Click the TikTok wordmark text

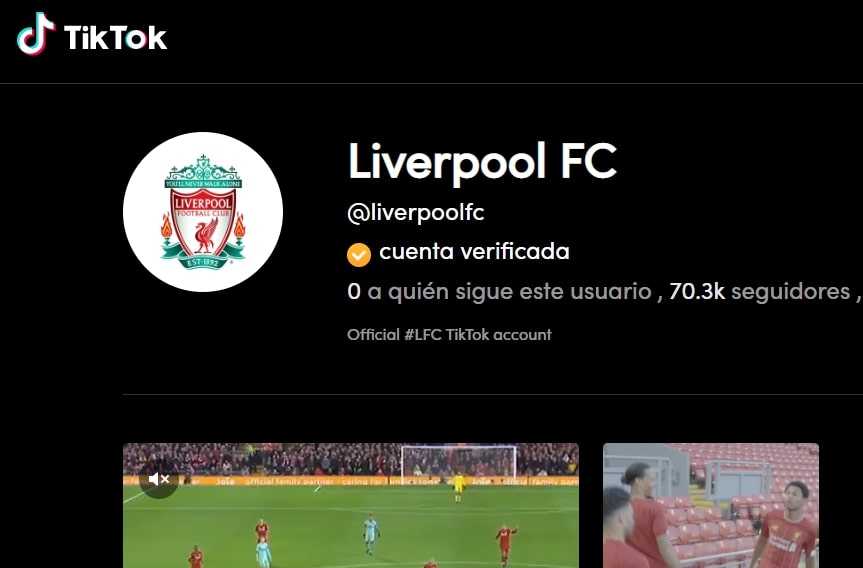[115, 38]
